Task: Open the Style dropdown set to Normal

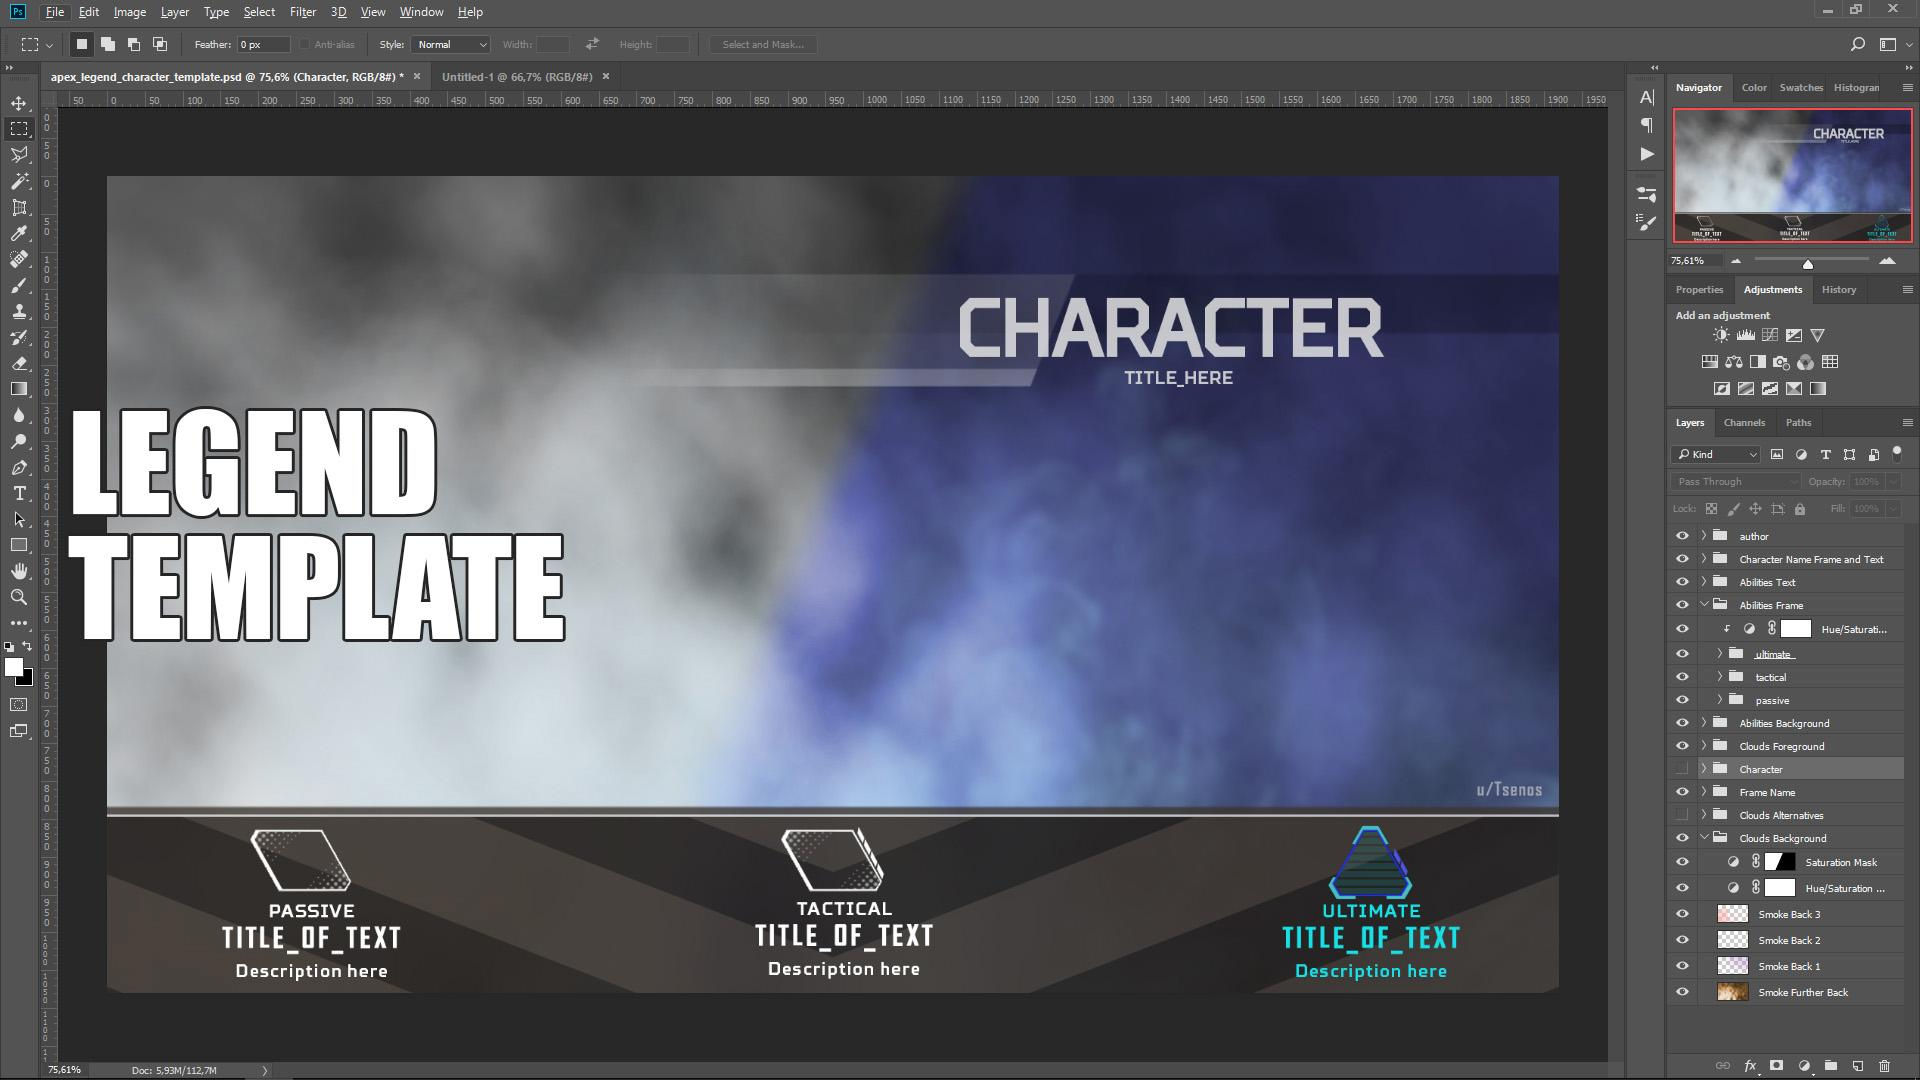Action: (x=450, y=44)
